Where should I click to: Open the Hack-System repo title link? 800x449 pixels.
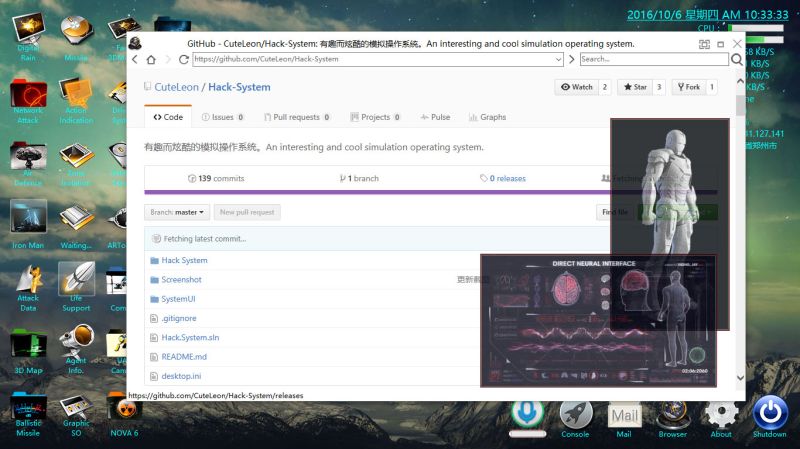click(239, 87)
